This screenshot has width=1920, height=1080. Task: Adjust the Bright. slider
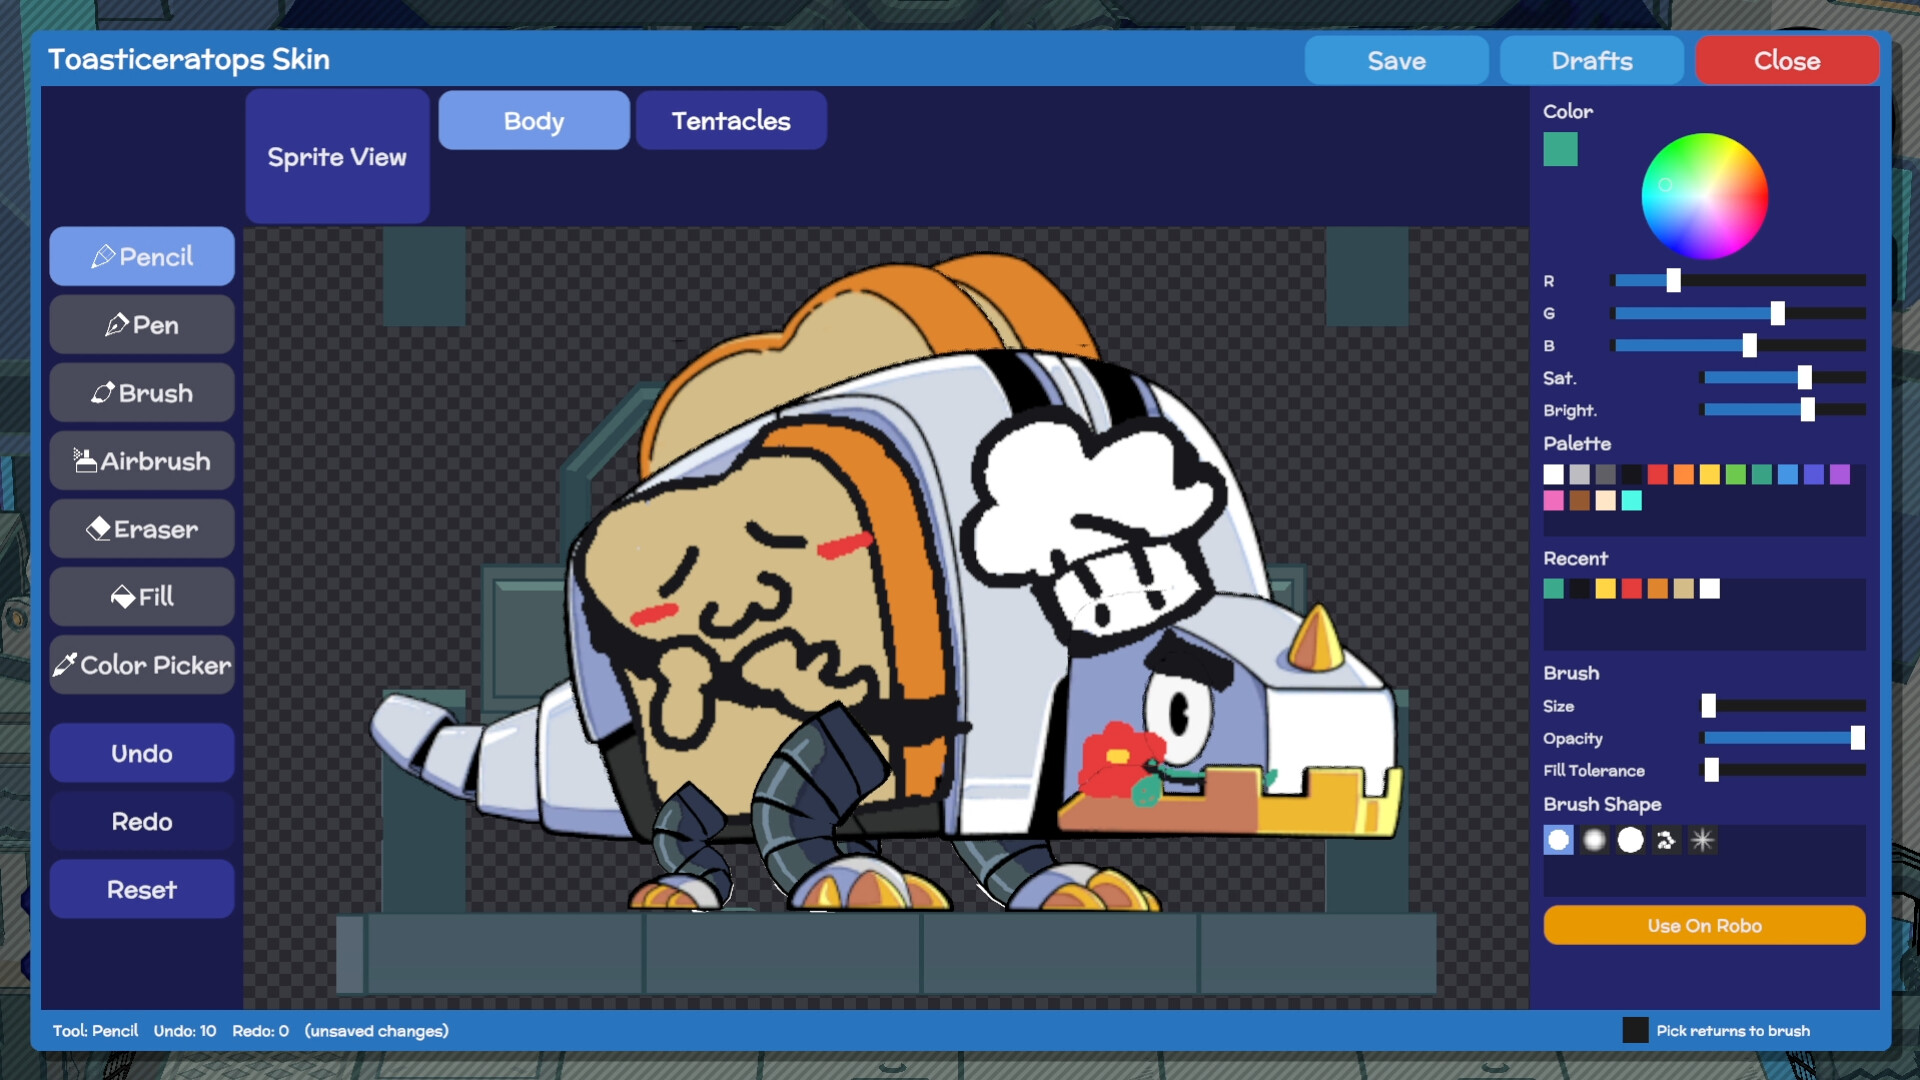[x=1782, y=409]
